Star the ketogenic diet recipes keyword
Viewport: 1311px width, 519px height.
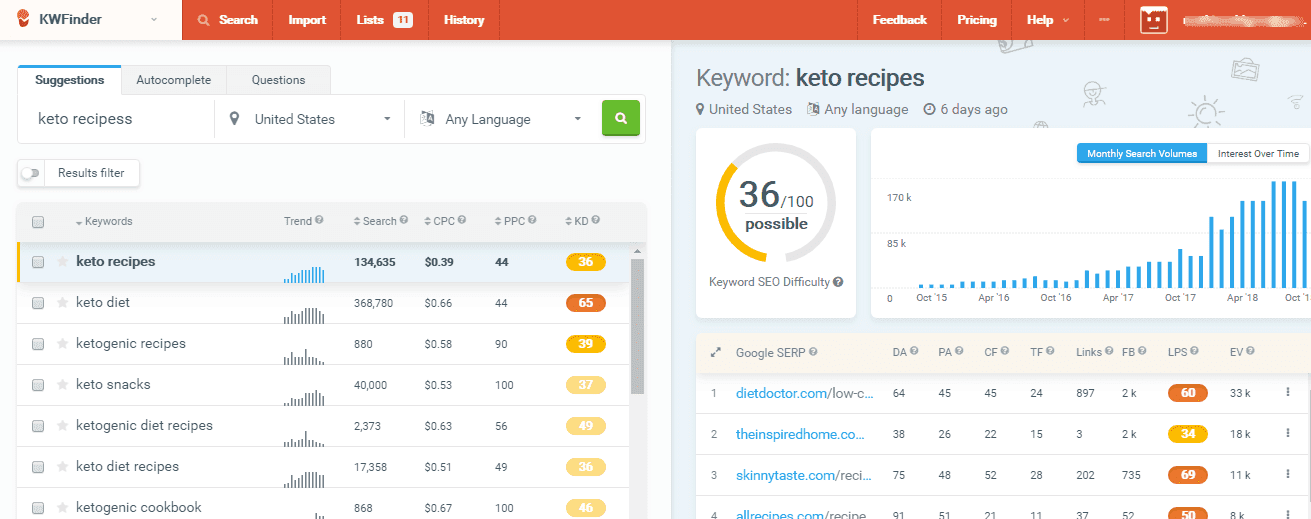click(x=63, y=426)
